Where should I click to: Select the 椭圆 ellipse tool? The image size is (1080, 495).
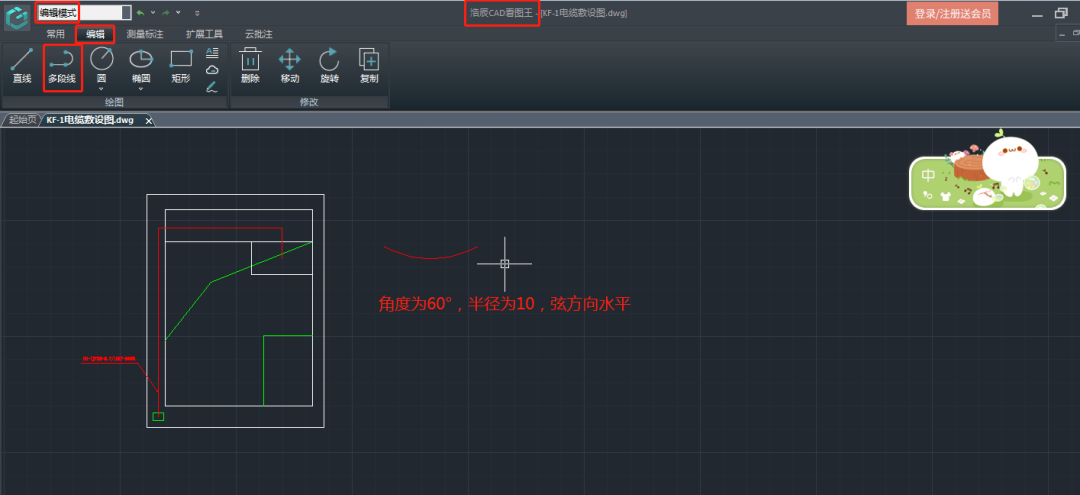(x=141, y=64)
